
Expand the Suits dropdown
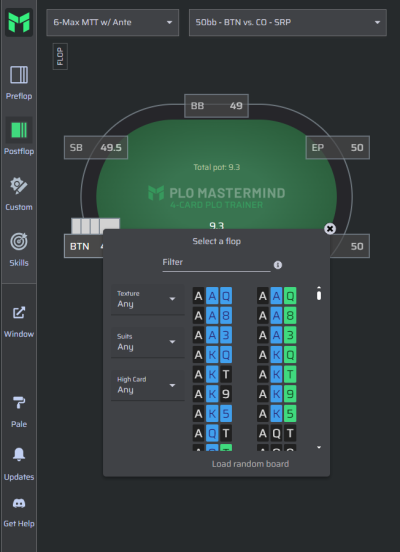pyautogui.click(x=148, y=342)
